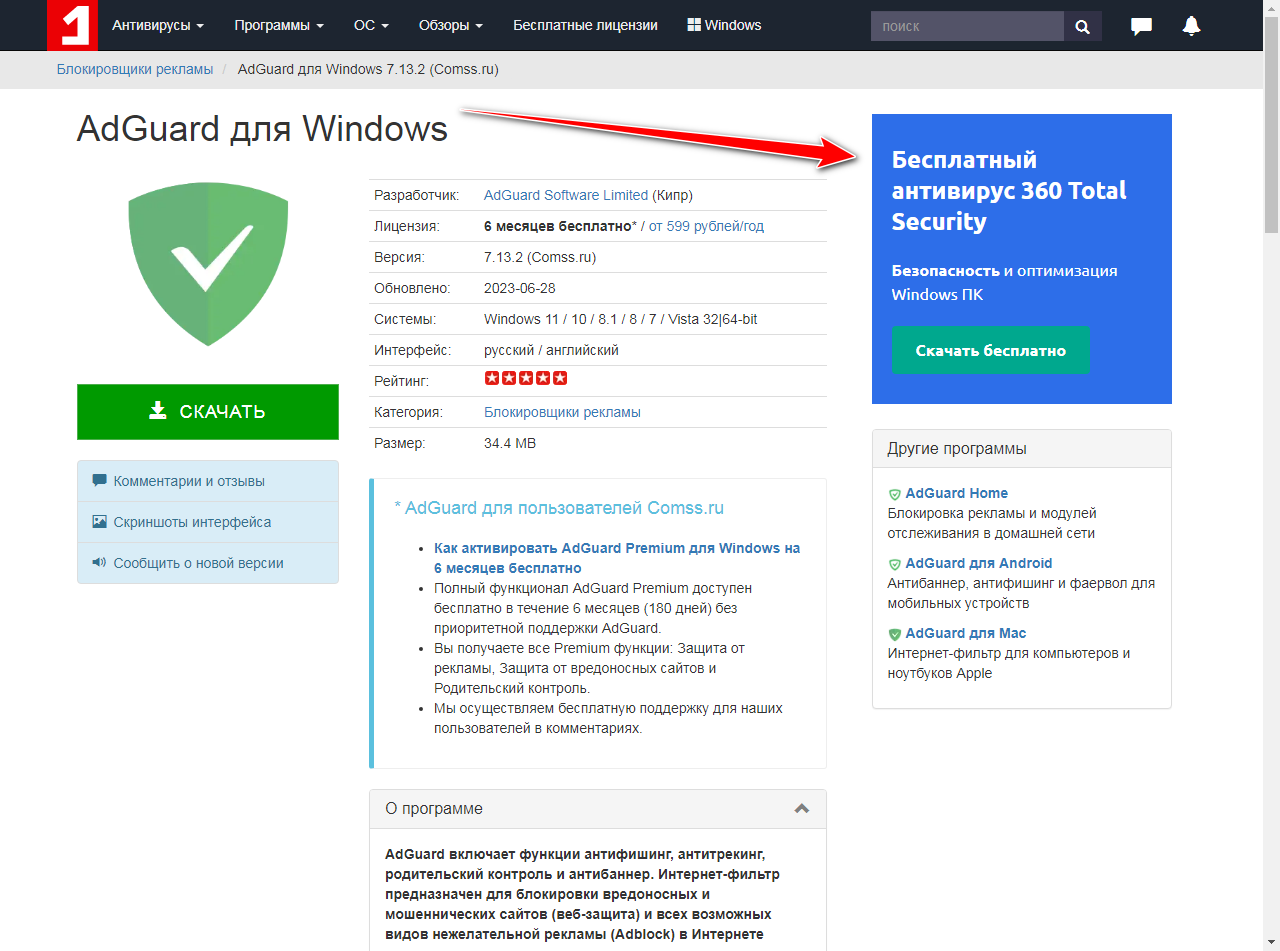Open the Windows menu item
The height and width of the screenshot is (951, 1280).
(x=724, y=25)
